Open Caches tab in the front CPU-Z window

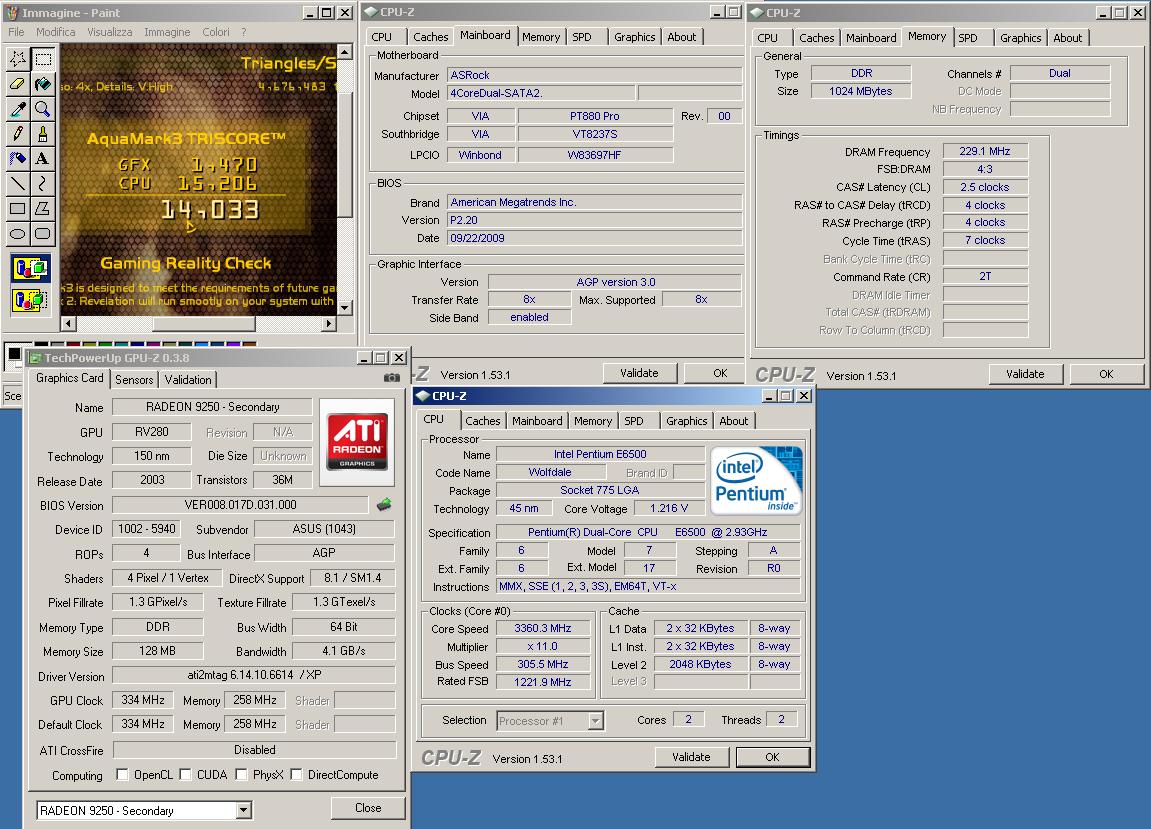pyautogui.click(x=482, y=421)
